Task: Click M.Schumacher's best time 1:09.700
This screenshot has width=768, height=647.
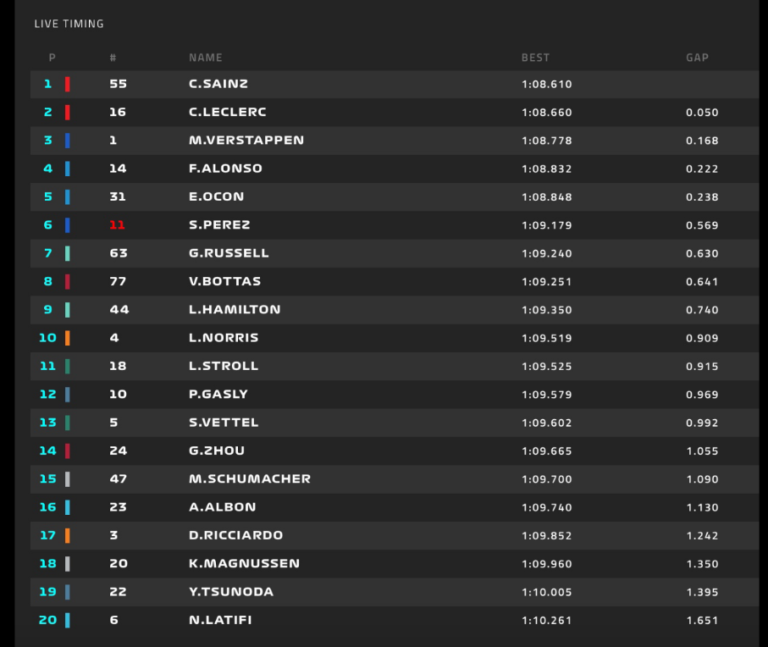Action: [x=546, y=479]
